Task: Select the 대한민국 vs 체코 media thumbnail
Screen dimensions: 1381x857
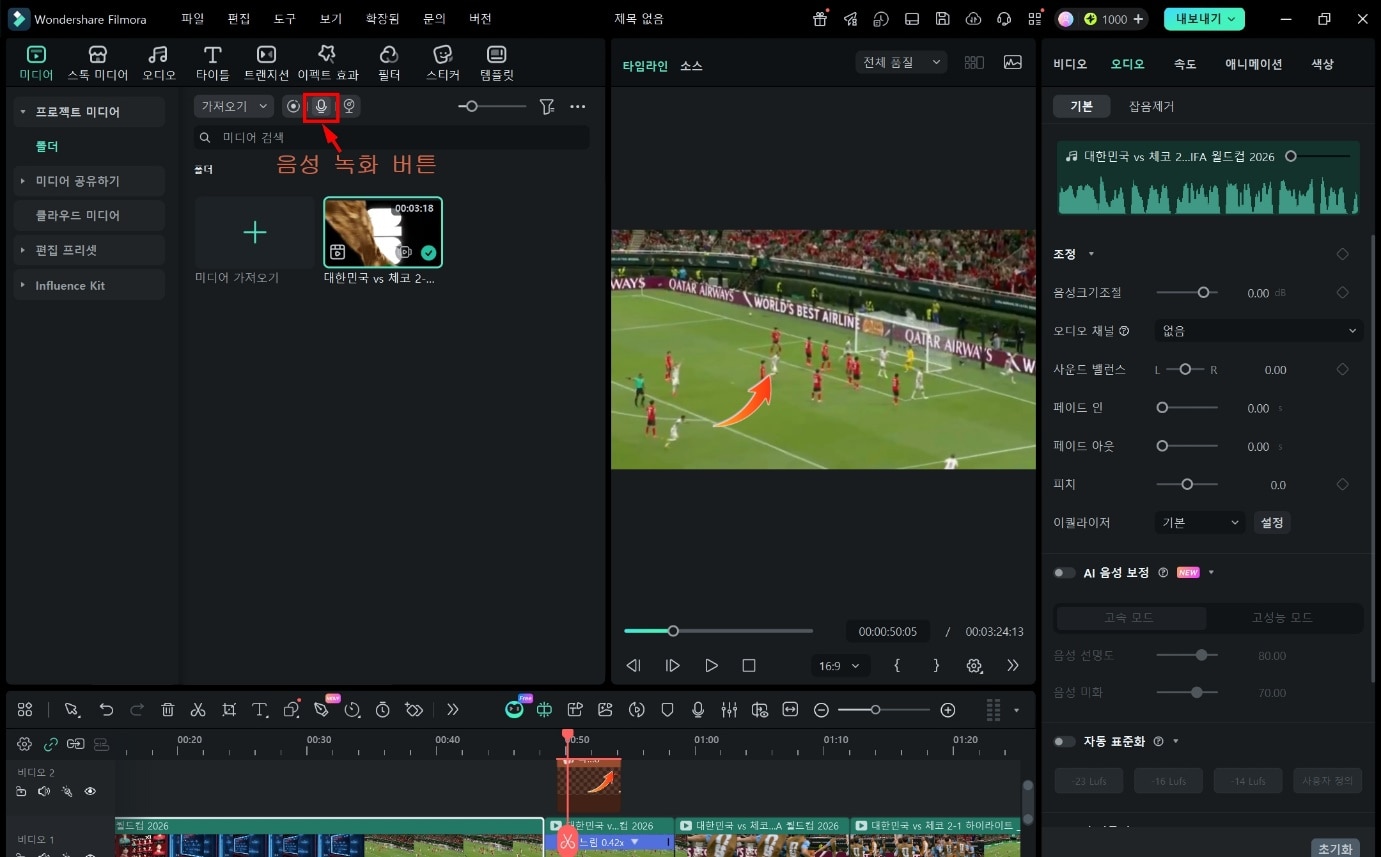Action: coord(383,232)
